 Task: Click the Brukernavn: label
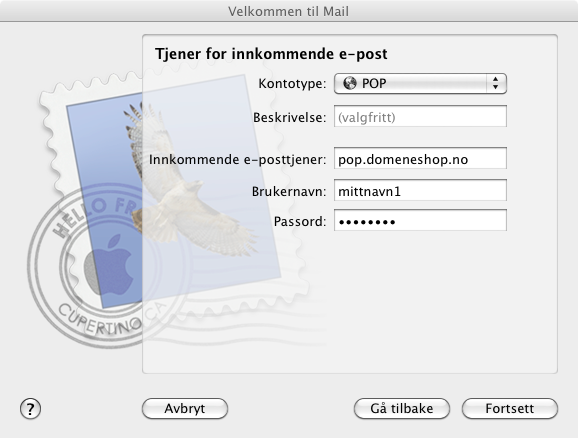[289, 192]
